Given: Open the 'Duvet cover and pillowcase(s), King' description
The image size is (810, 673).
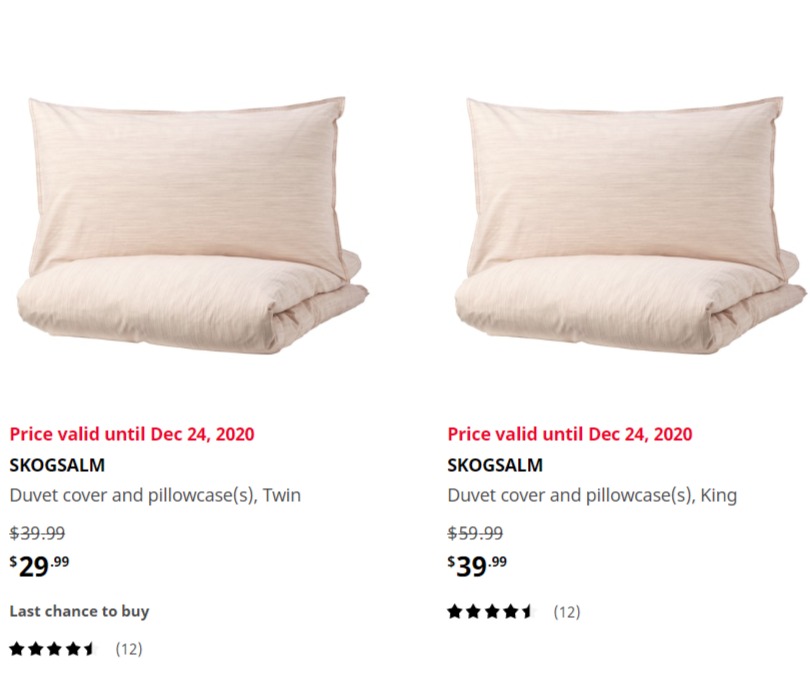Looking at the screenshot, I should (x=592, y=495).
